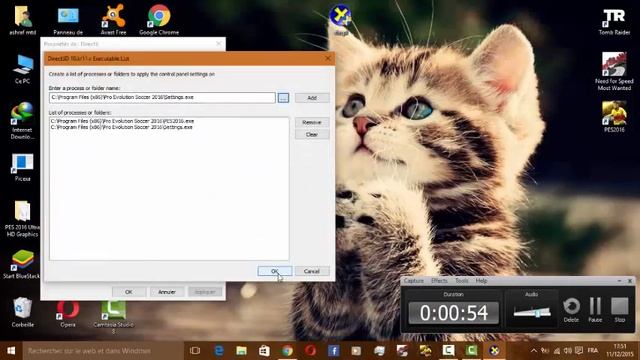Select the Need for Speed Most Wanted icon

614,70
